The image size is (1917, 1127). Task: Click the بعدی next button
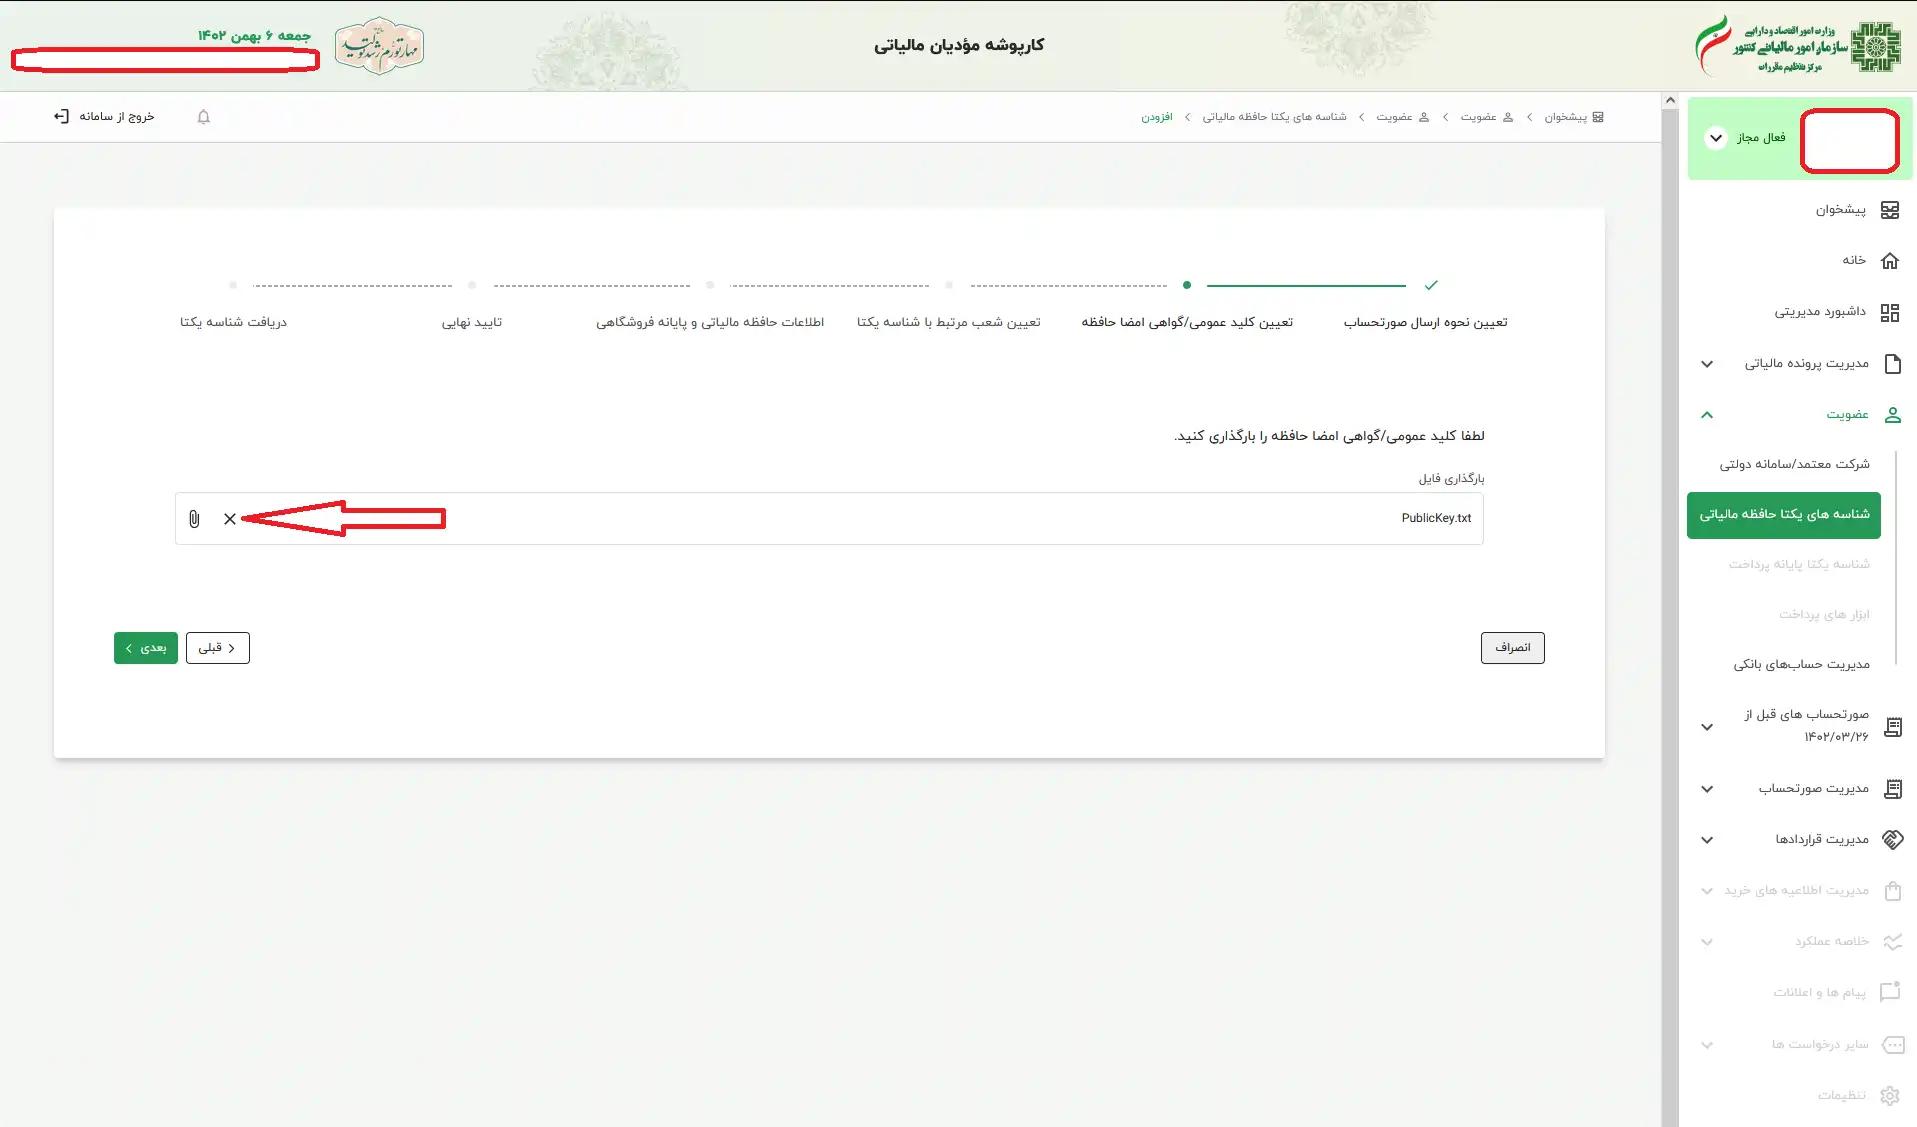pos(145,647)
